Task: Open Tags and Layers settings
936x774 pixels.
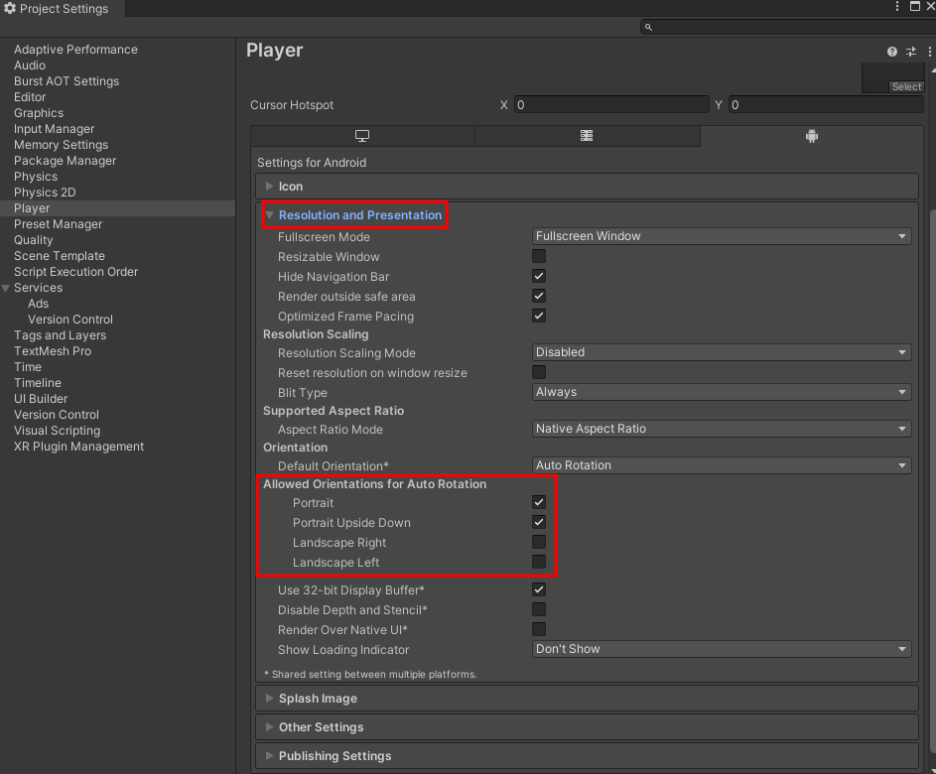Action: click(60, 335)
